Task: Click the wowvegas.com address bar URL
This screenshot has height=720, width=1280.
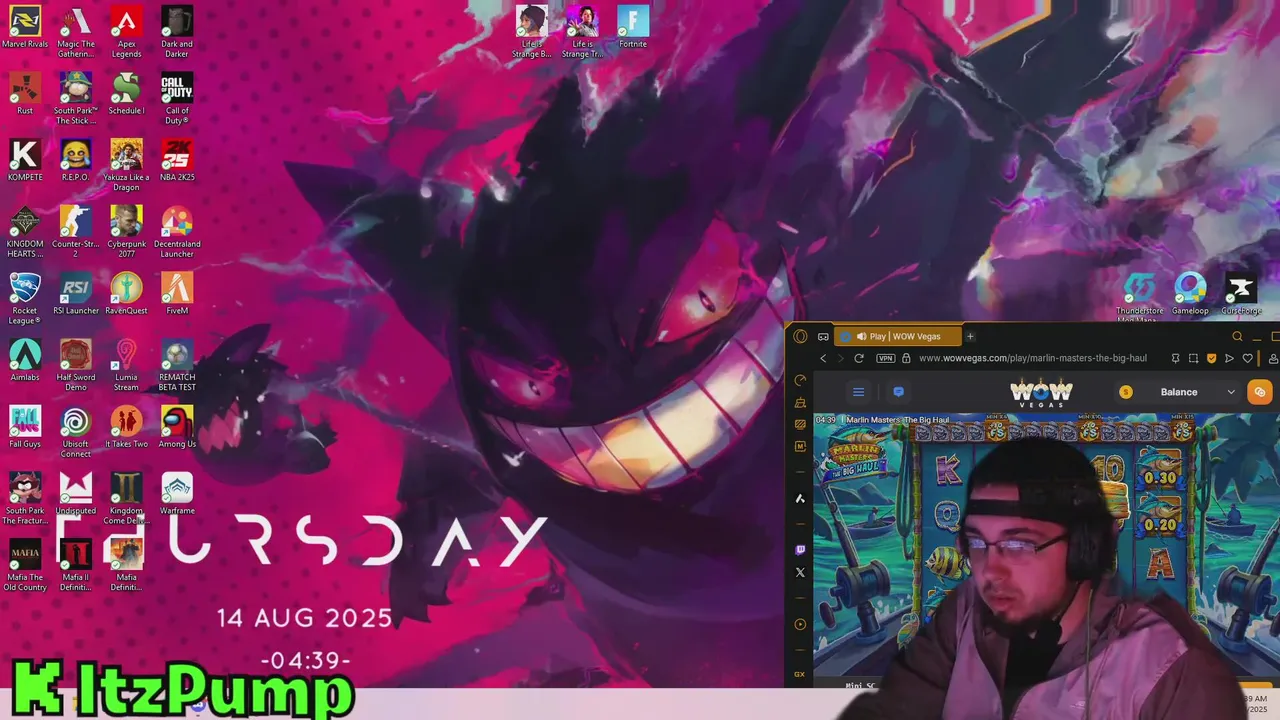Action: pyautogui.click(x=1032, y=358)
